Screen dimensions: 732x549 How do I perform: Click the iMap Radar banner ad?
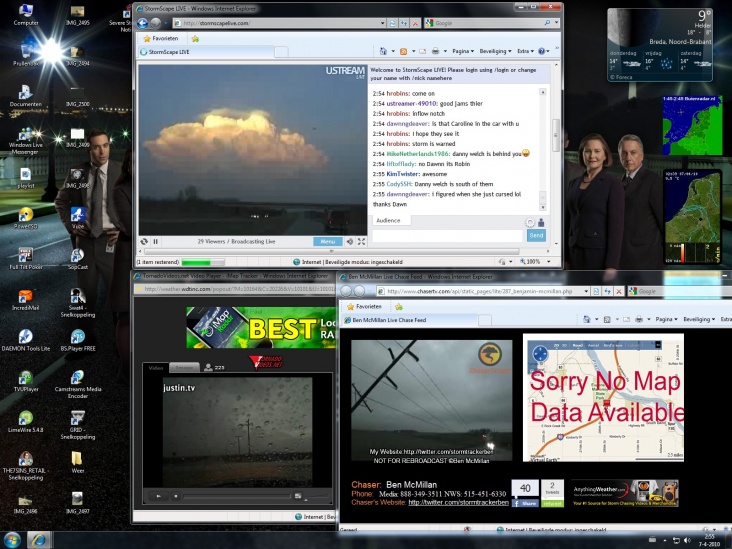click(x=260, y=327)
